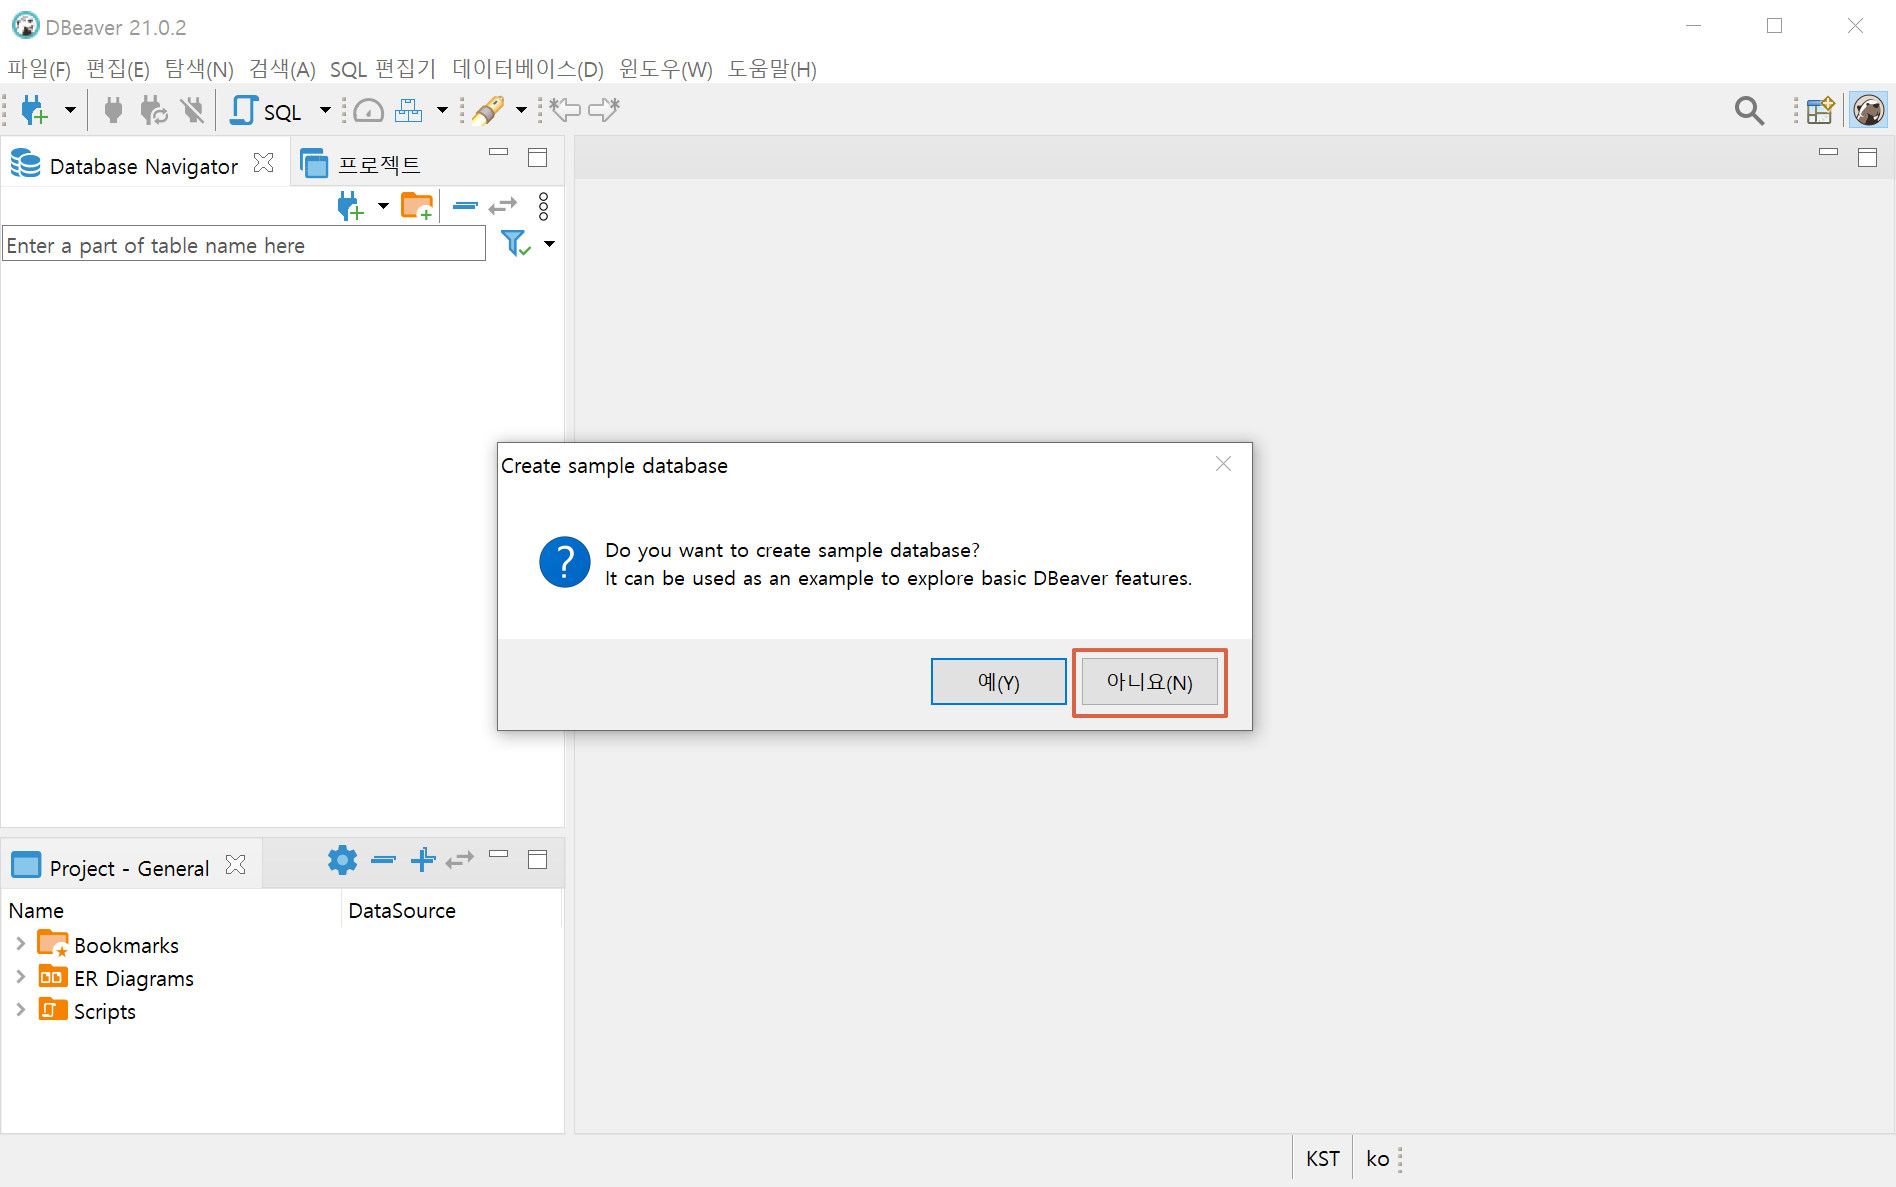Close the Project - General tab
This screenshot has height=1187, width=1896.
[x=236, y=865]
